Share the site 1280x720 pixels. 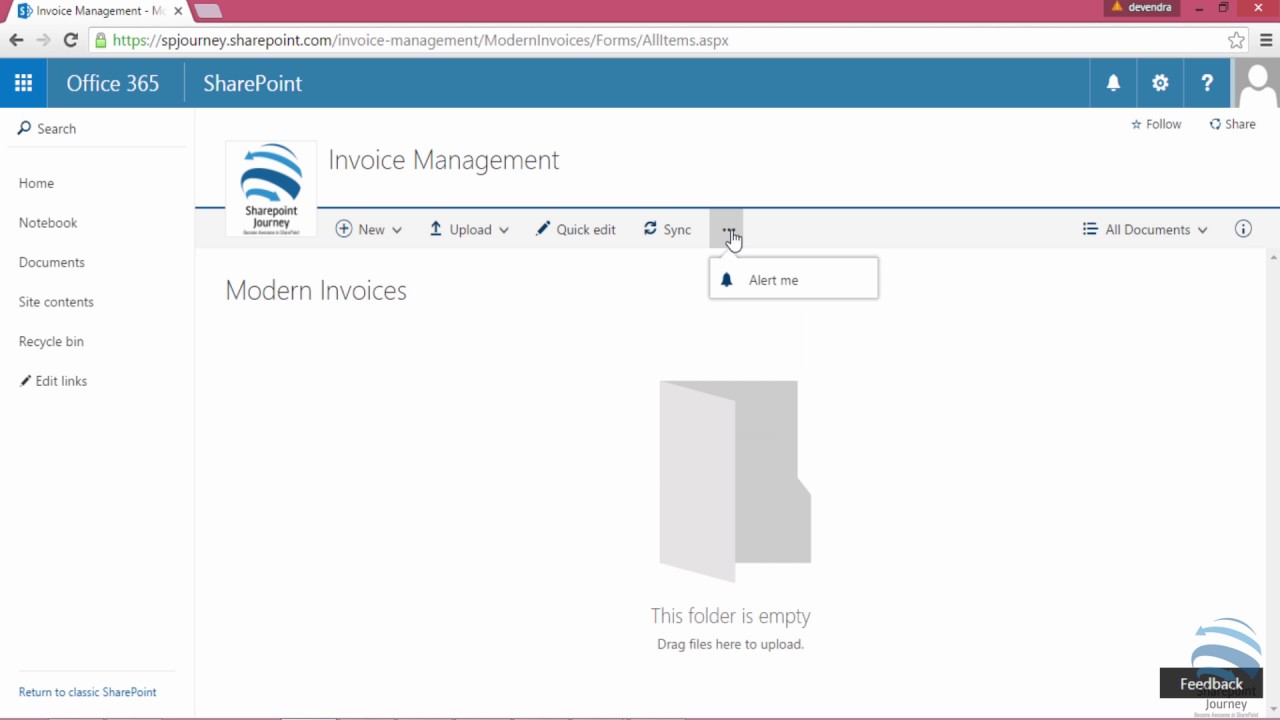coord(1232,123)
